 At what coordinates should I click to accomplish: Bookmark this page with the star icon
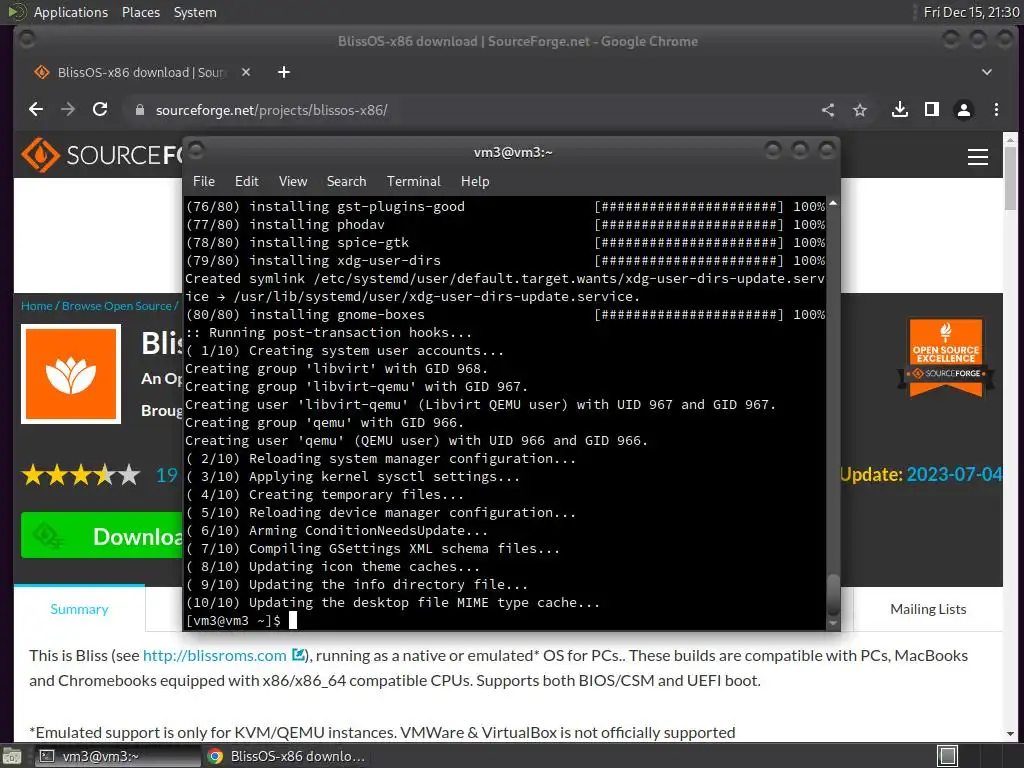click(x=860, y=110)
